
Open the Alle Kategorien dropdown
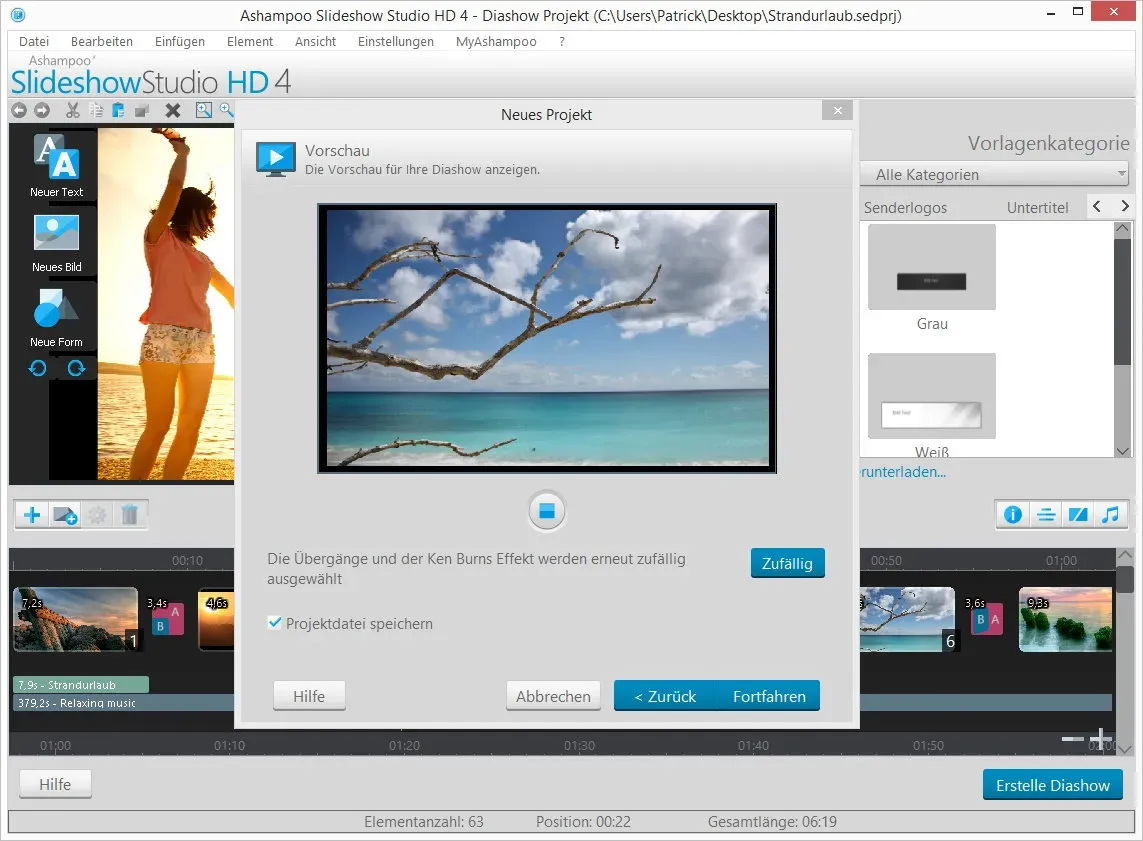pyautogui.click(x=995, y=174)
